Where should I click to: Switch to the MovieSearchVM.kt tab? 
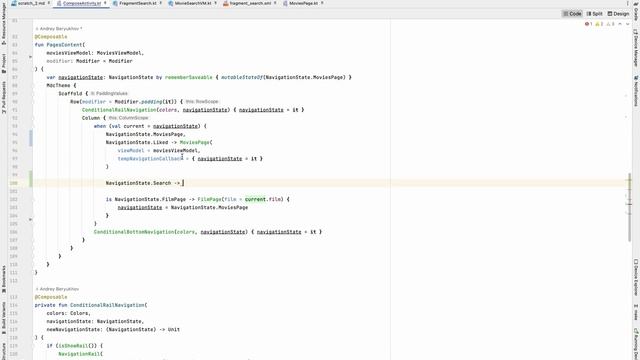(x=193, y=3)
